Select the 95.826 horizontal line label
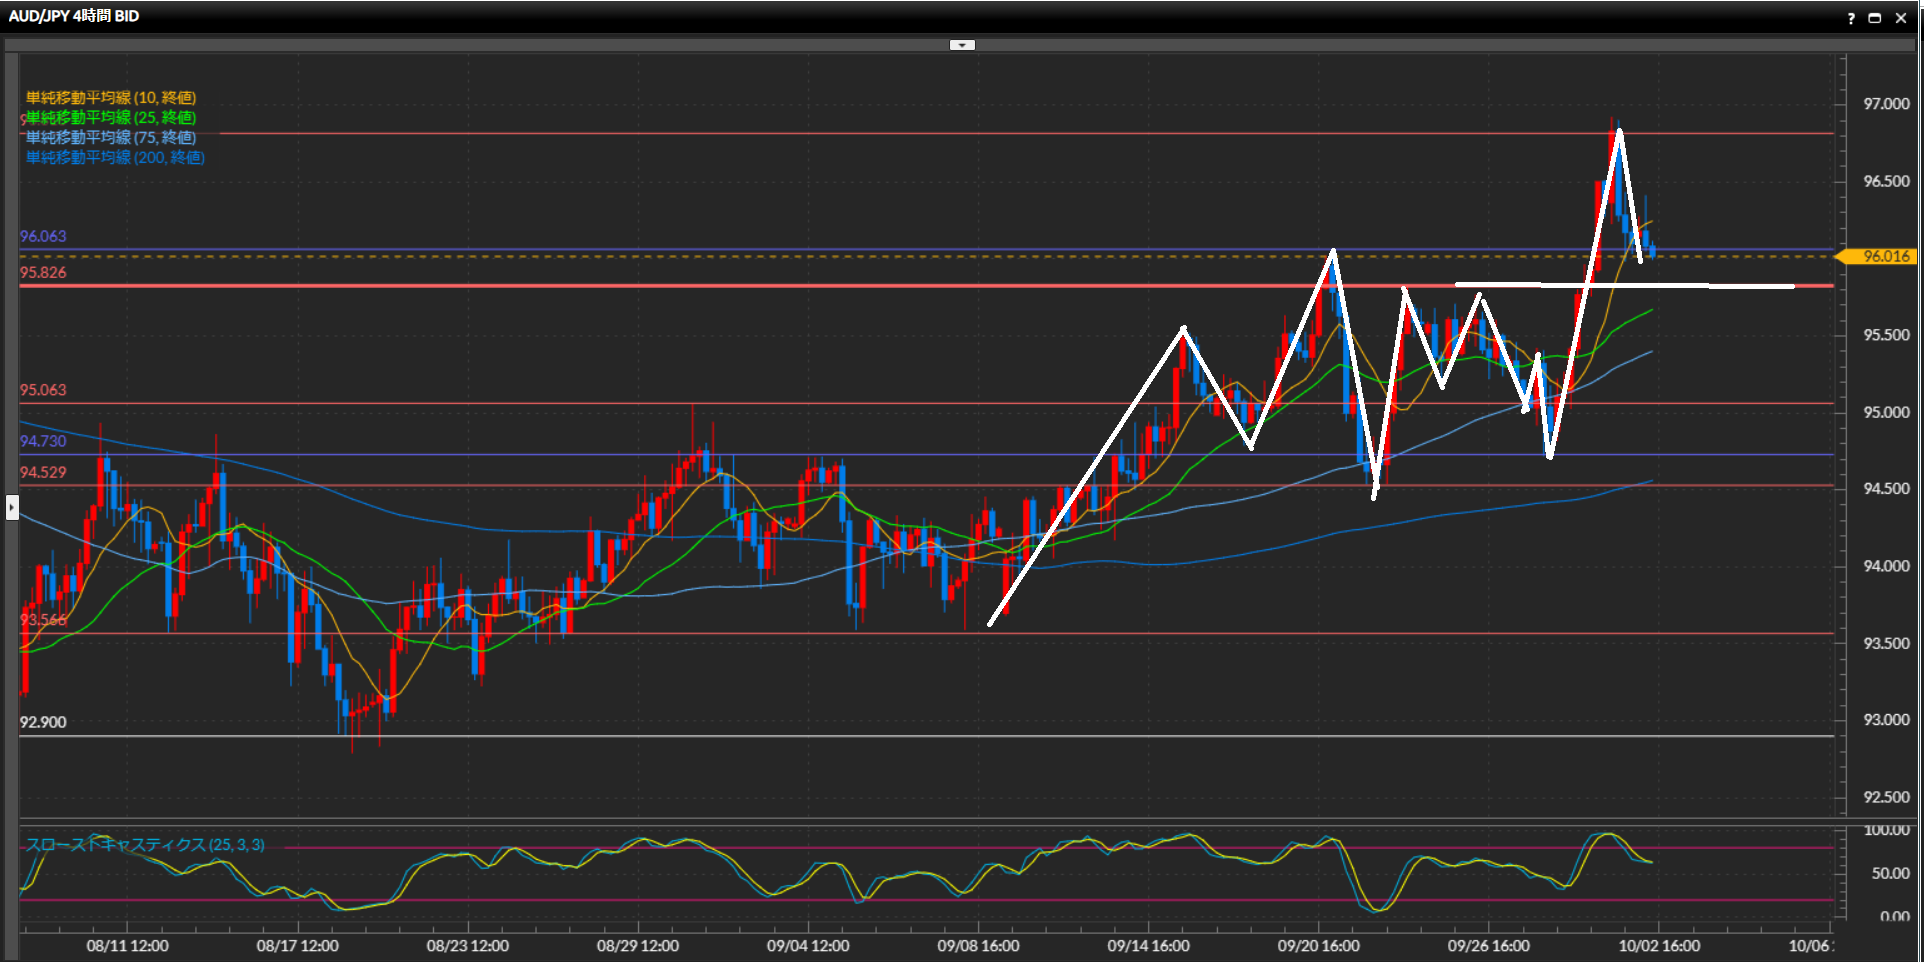This screenshot has width=1924, height=962. click(x=43, y=273)
